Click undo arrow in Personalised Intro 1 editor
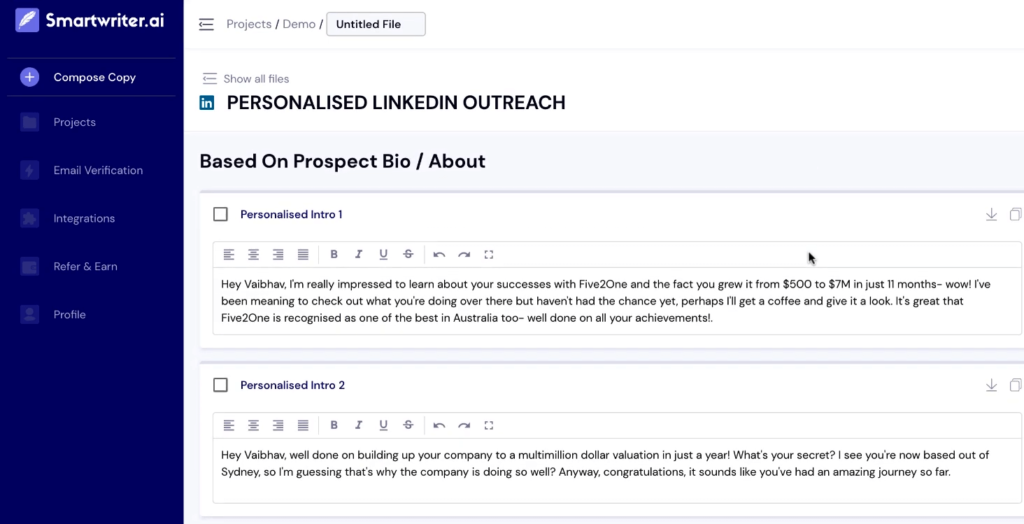The image size is (1024, 524). pyautogui.click(x=439, y=254)
